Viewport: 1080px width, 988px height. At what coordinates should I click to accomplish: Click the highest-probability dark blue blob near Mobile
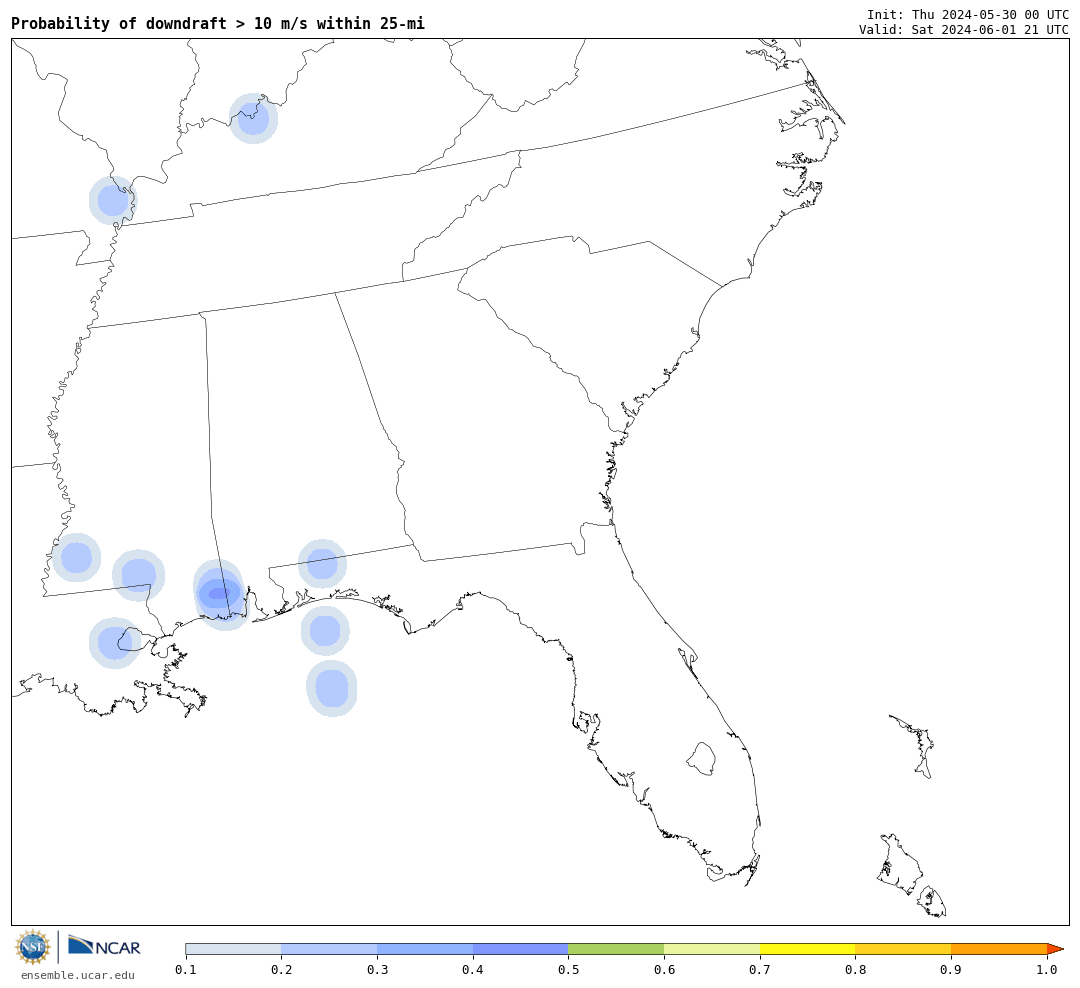click(219, 593)
